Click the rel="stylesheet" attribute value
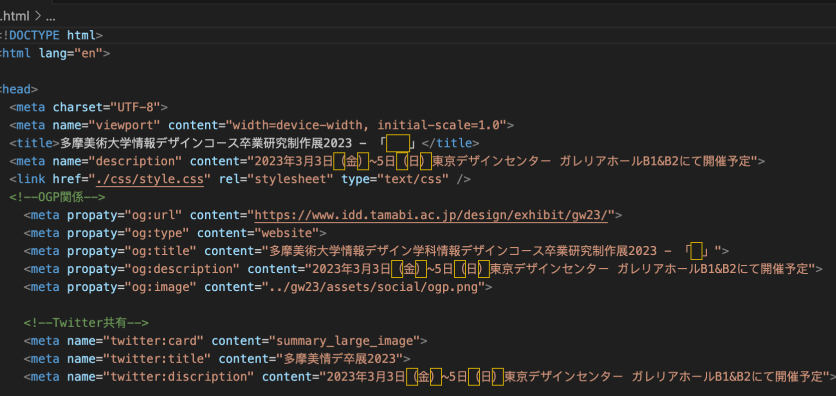 coord(291,179)
